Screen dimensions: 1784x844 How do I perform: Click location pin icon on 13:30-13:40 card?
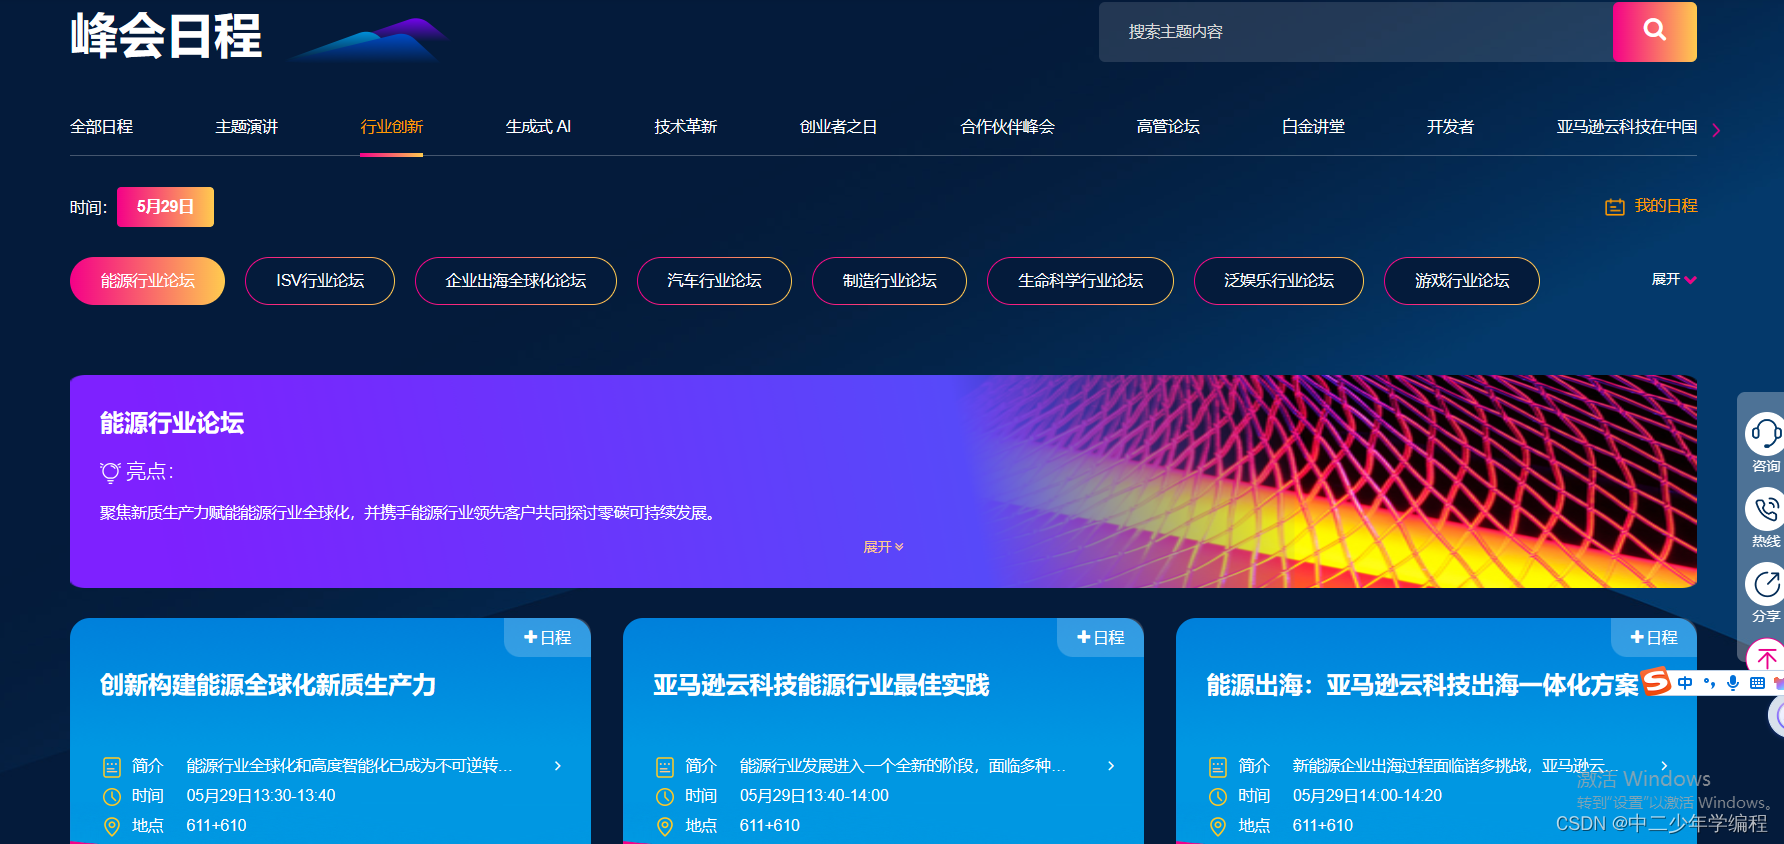click(x=112, y=827)
